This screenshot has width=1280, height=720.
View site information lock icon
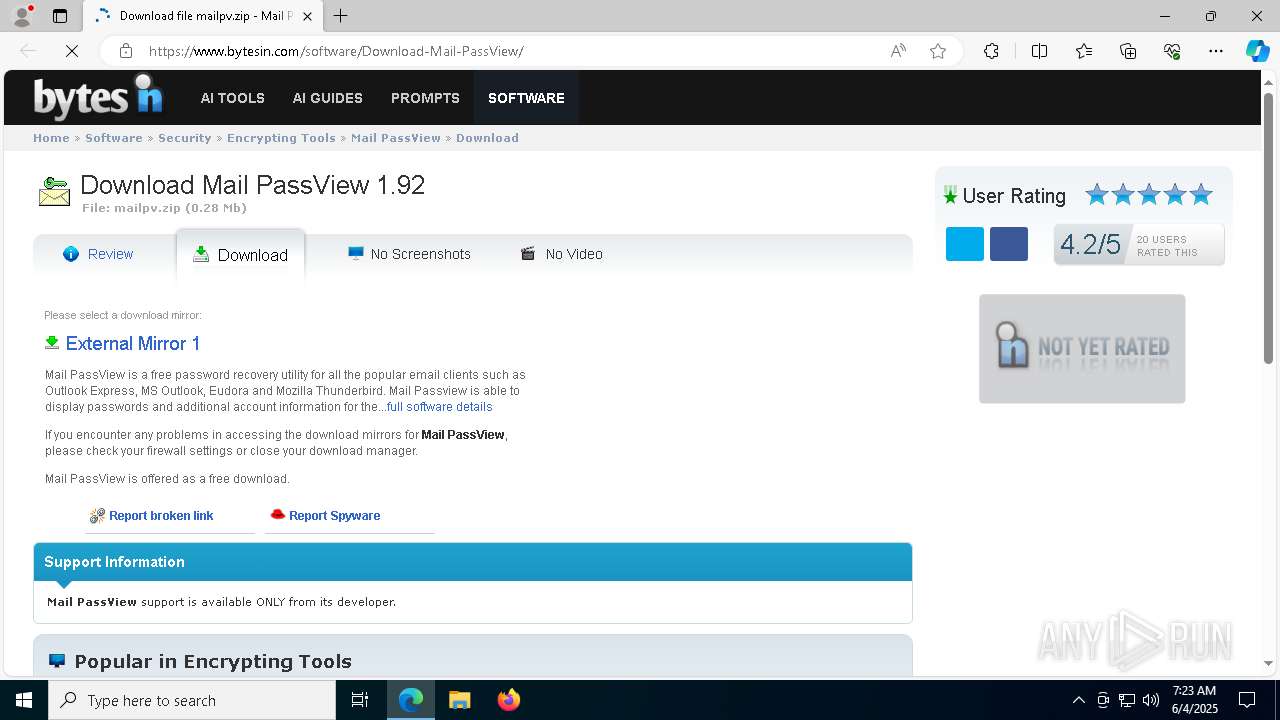126,51
